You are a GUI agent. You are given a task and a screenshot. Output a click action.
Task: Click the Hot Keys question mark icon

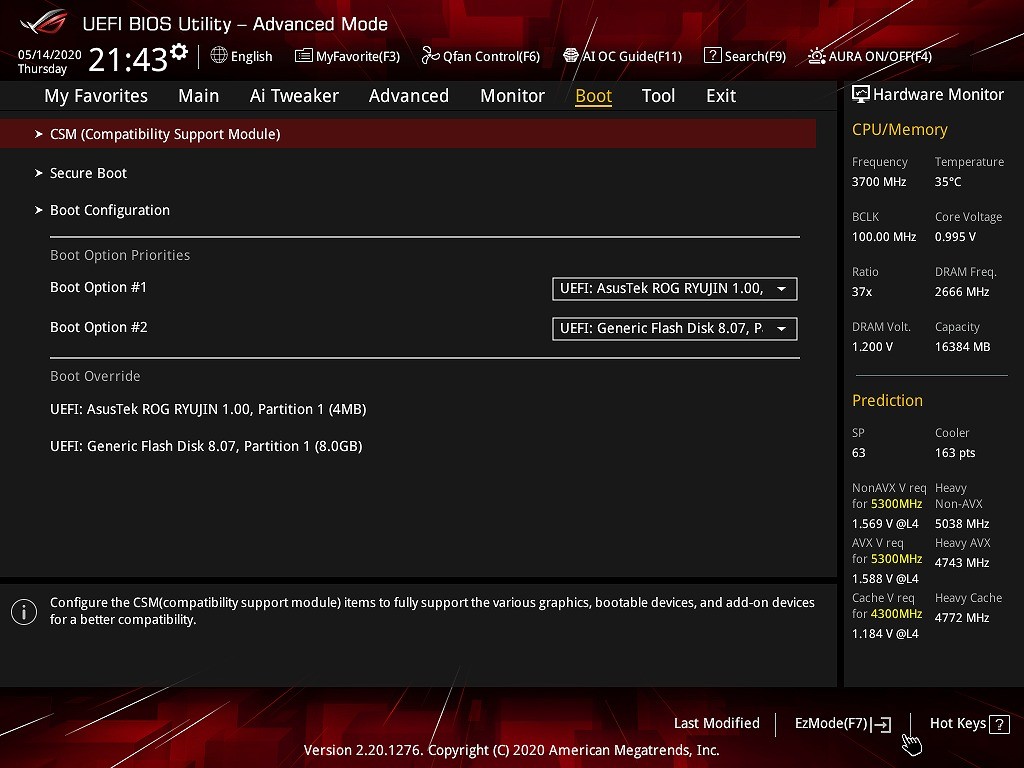point(999,724)
